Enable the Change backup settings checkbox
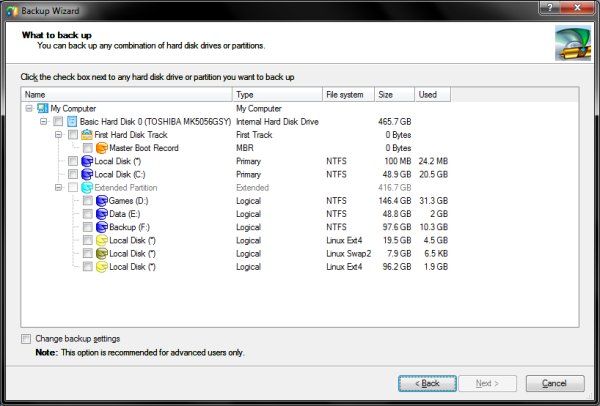Screen dimensions: 600x406 coord(26,339)
